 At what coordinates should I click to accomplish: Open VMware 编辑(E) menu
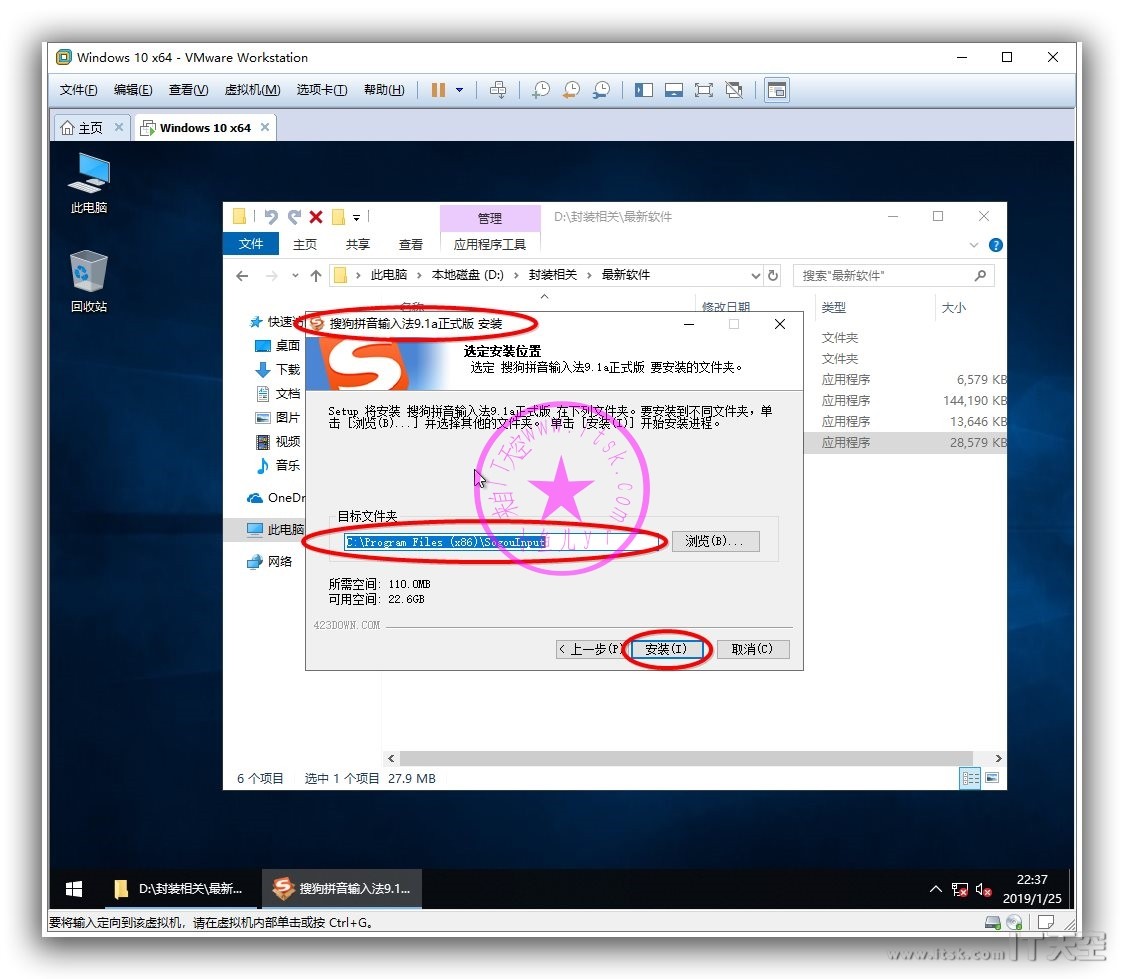(133, 90)
